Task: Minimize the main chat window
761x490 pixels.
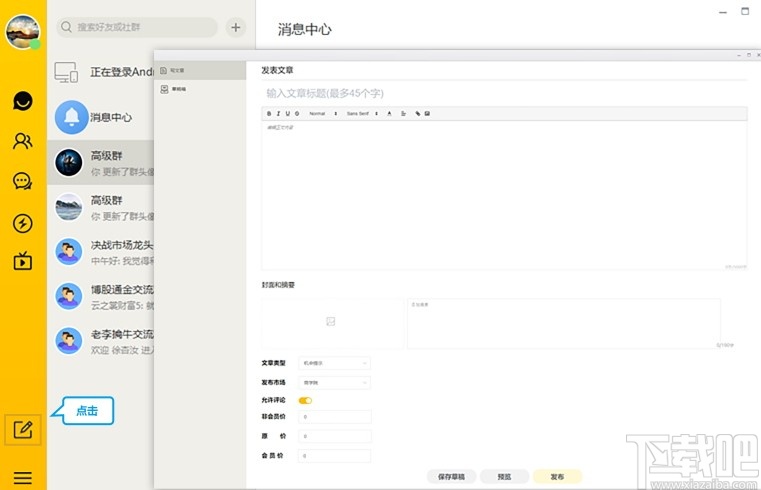Action: pos(723,12)
